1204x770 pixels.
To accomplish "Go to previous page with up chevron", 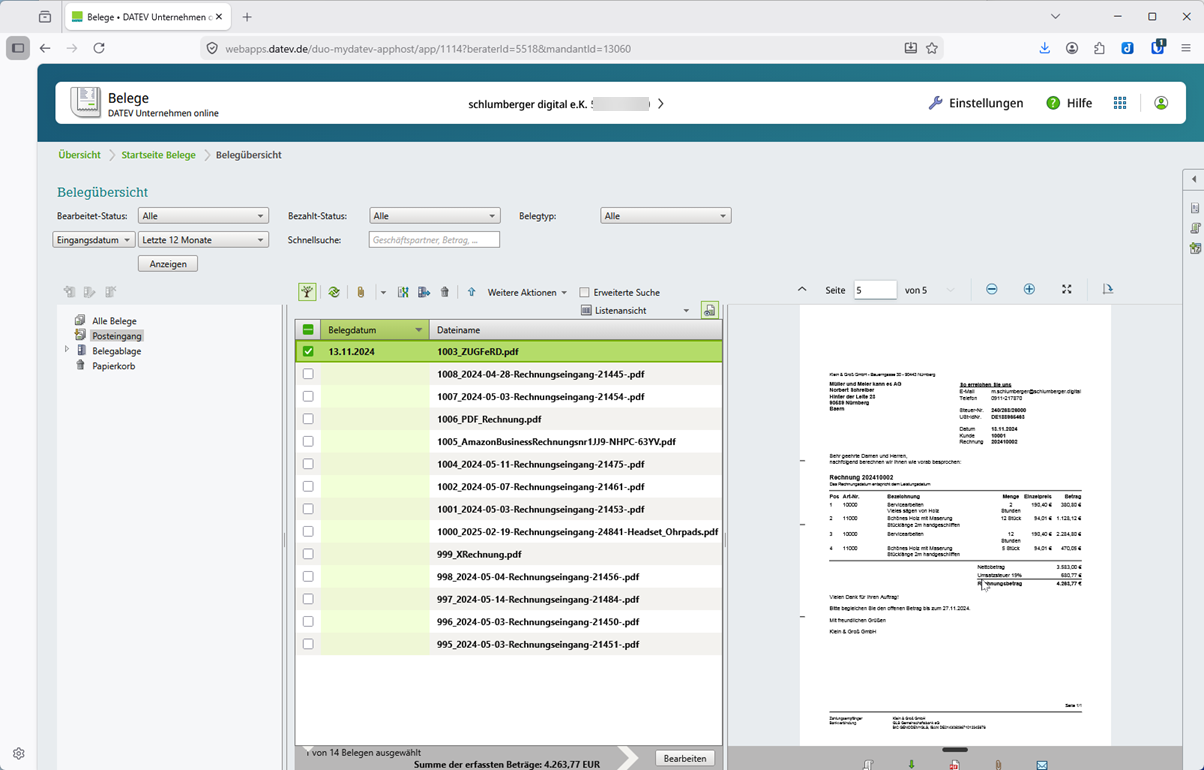I will tap(802, 290).
